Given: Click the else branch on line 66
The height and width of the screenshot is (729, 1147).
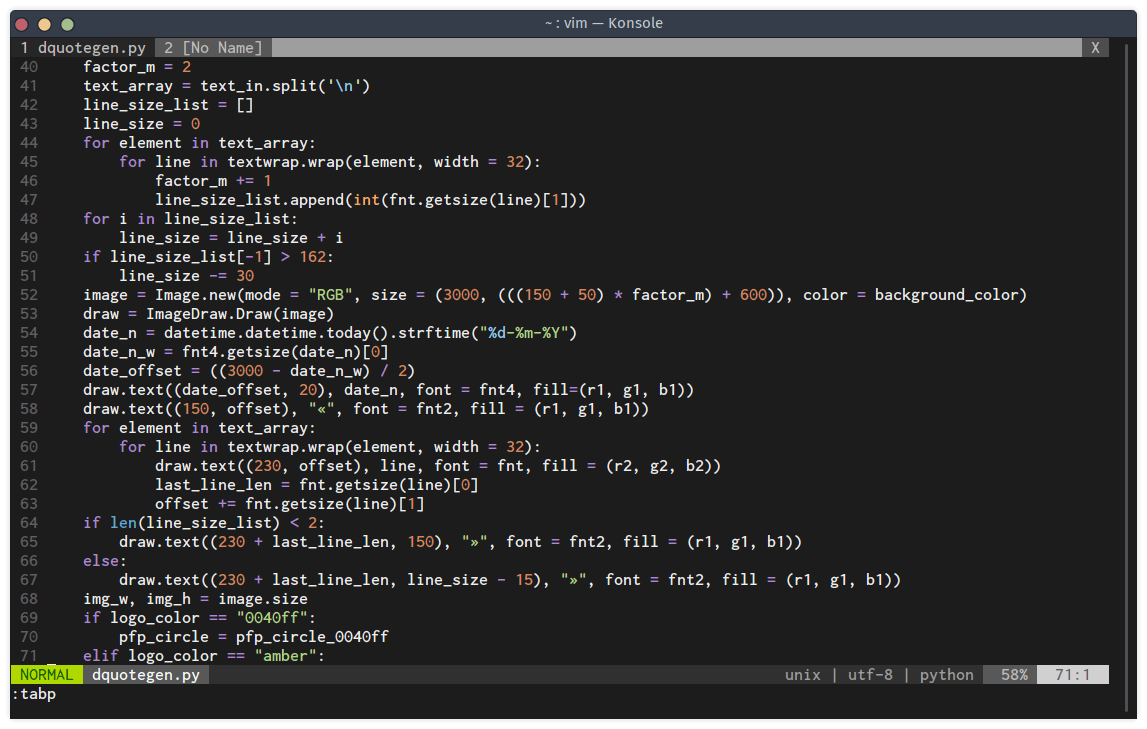Looking at the screenshot, I should [100, 560].
